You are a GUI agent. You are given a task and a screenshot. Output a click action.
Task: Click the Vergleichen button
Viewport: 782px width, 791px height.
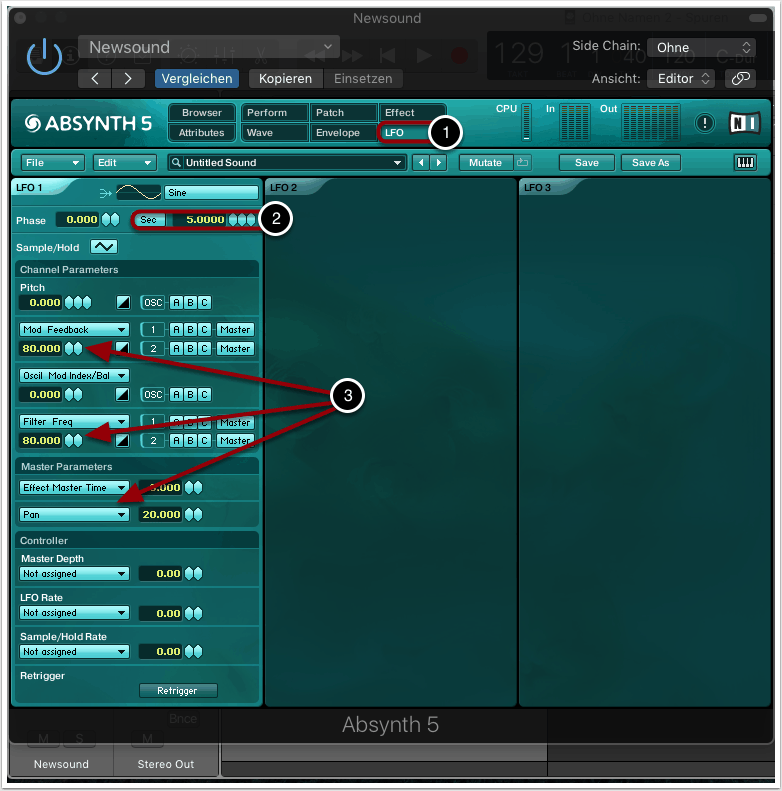click(x=197, y=79)
